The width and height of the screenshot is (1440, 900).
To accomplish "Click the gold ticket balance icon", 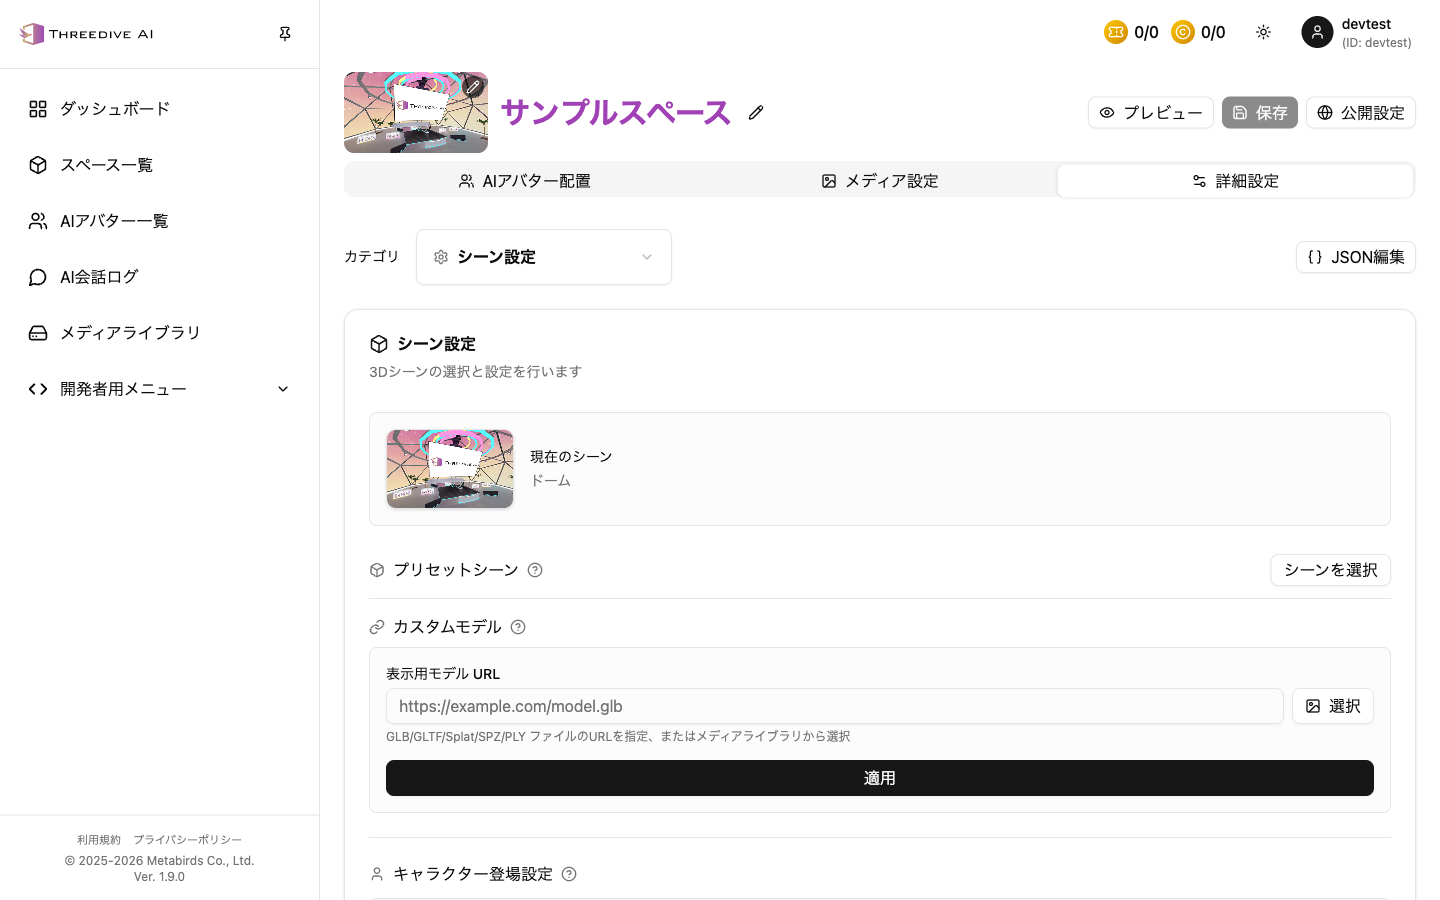I will pos(1115,32).
